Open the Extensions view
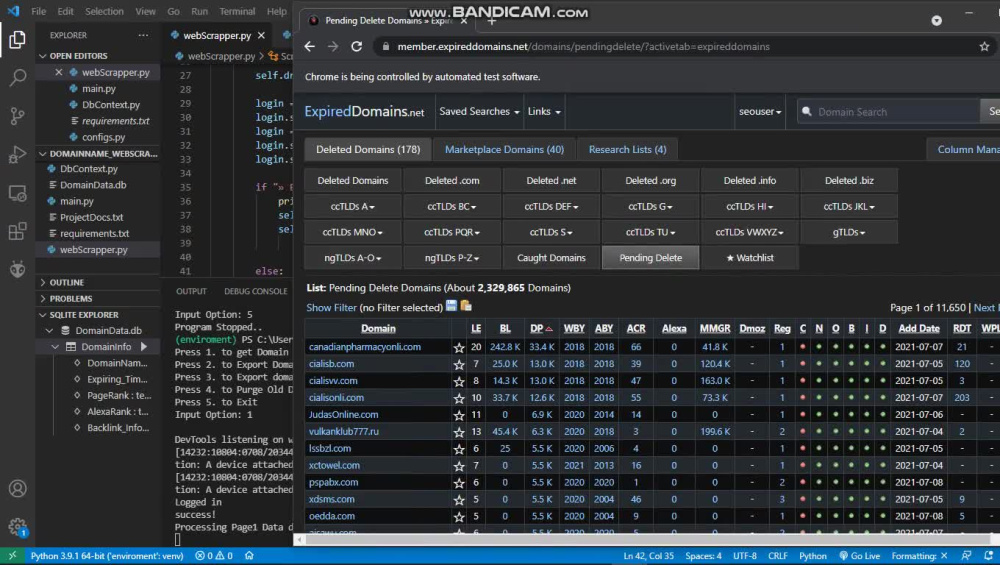The image size is (1000, 565). (17, 231)
